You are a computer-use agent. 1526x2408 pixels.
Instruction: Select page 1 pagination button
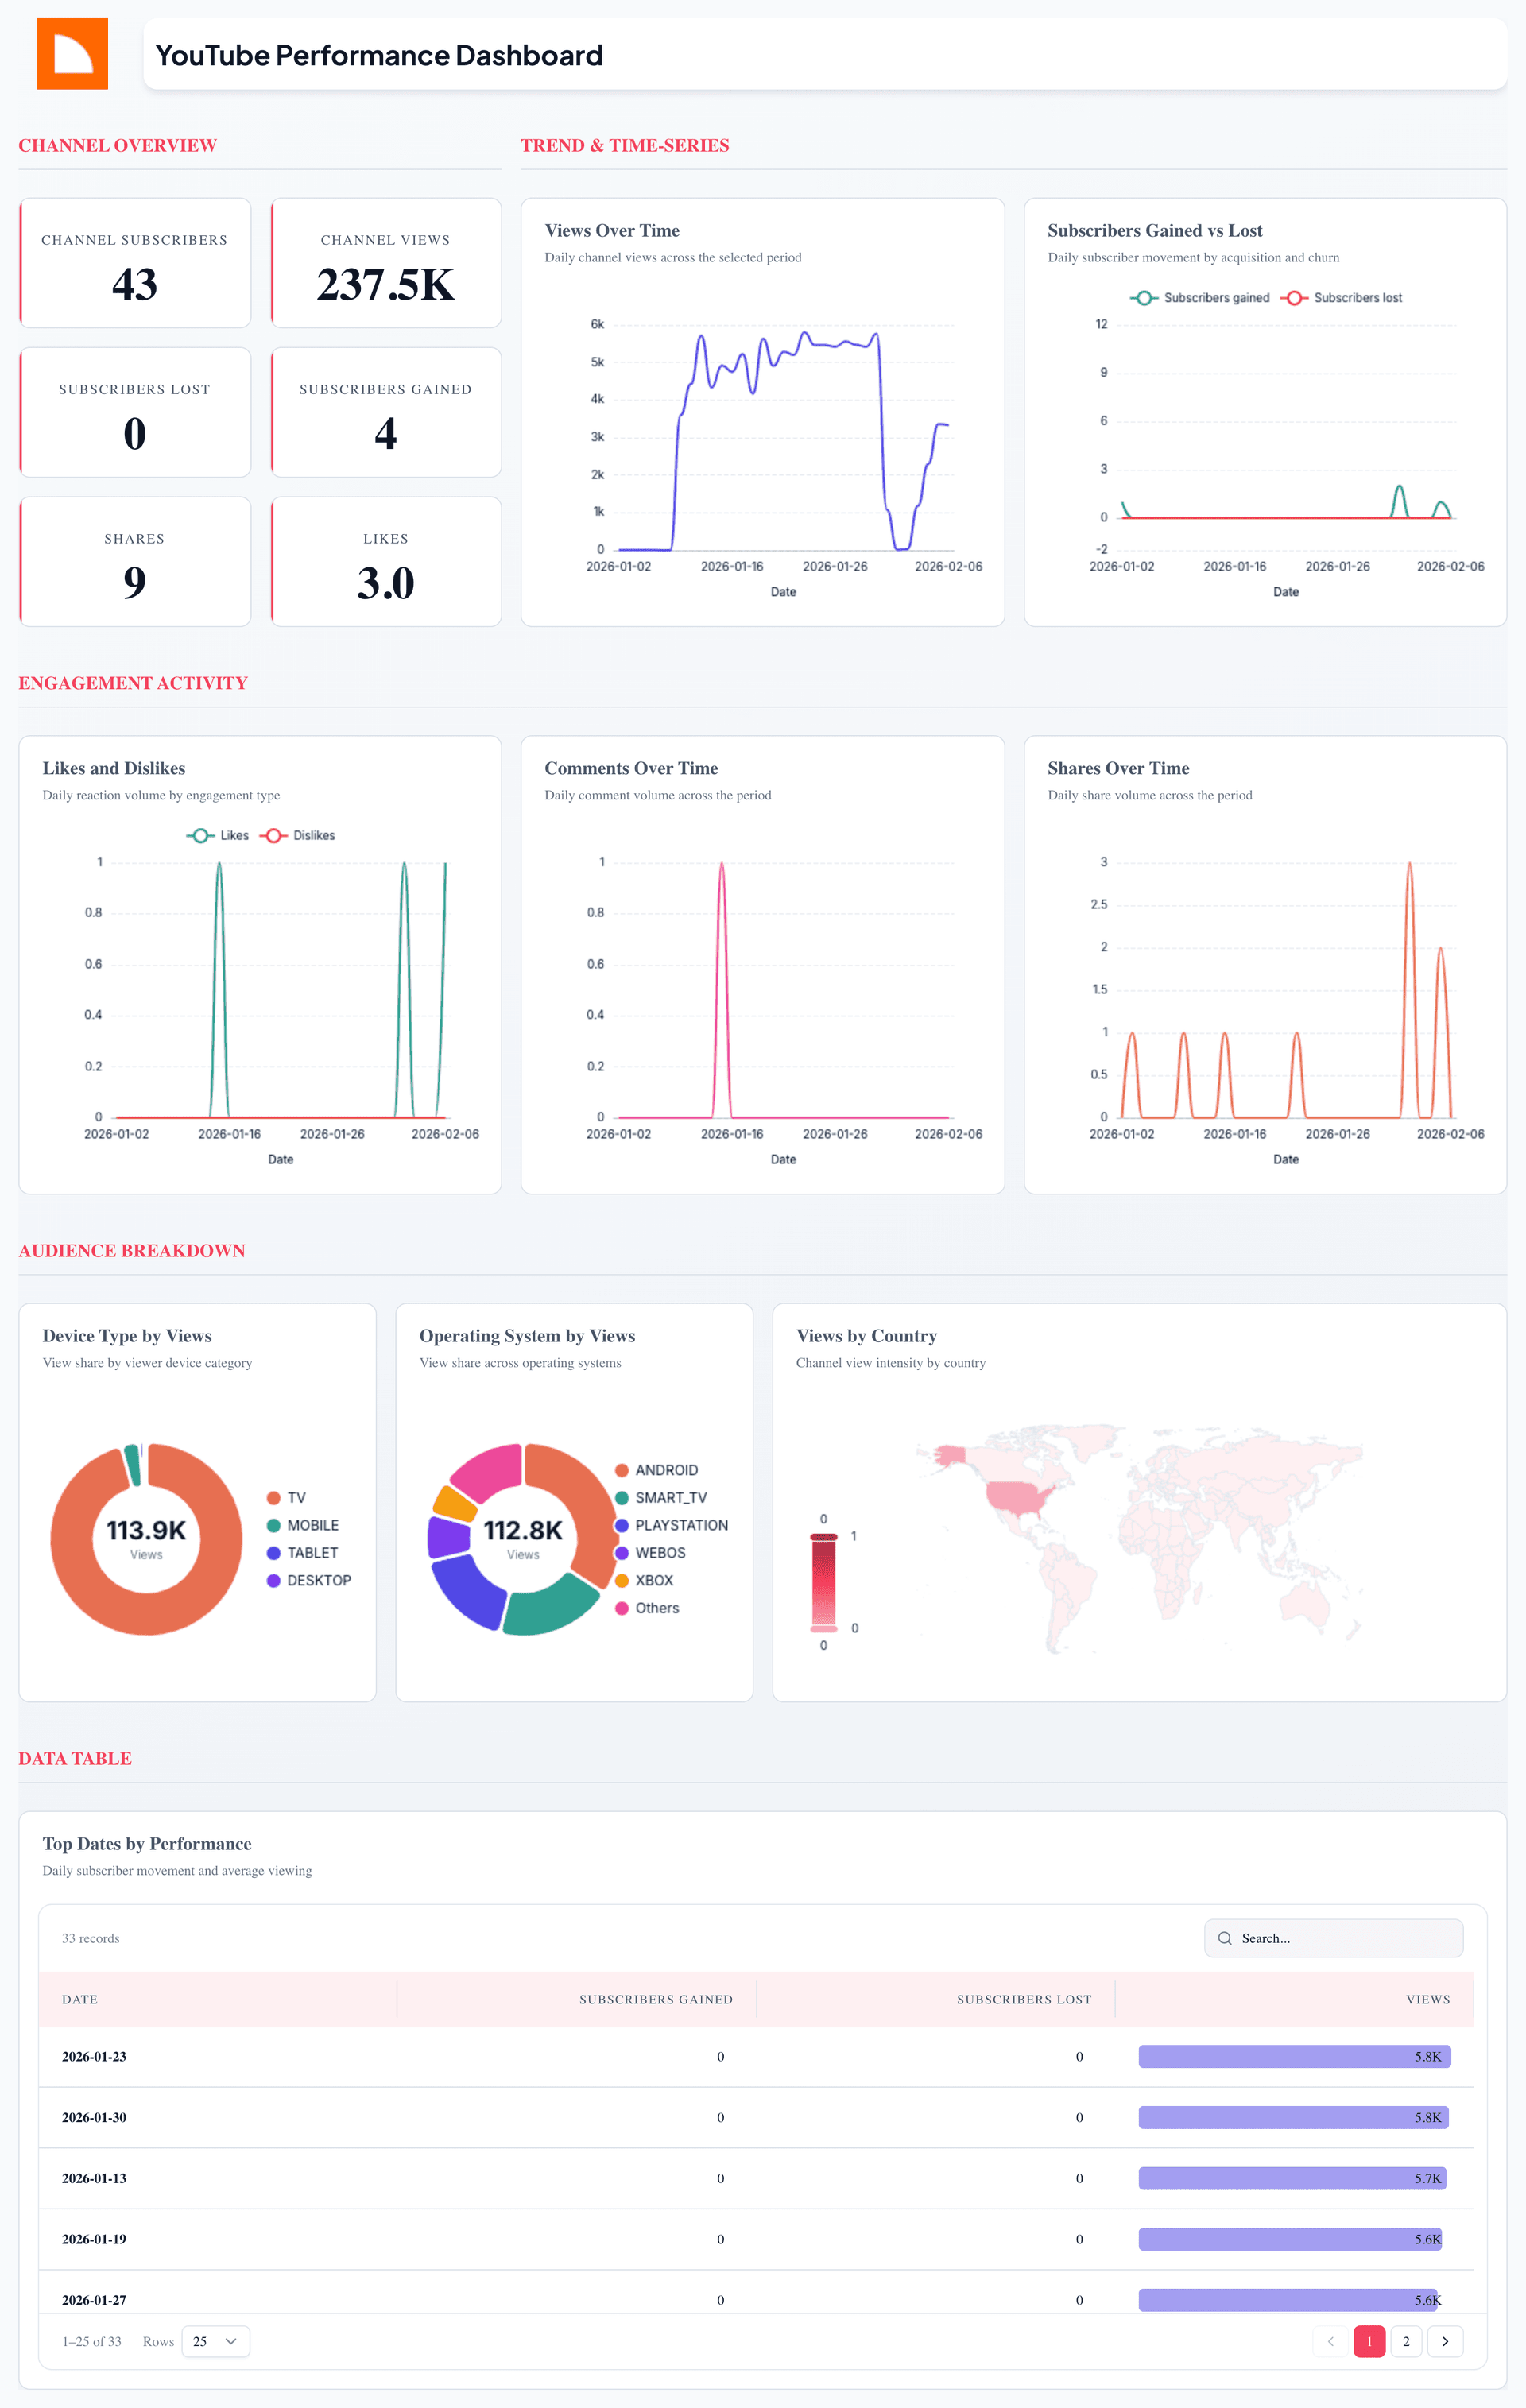[x=1369, y=2341]
